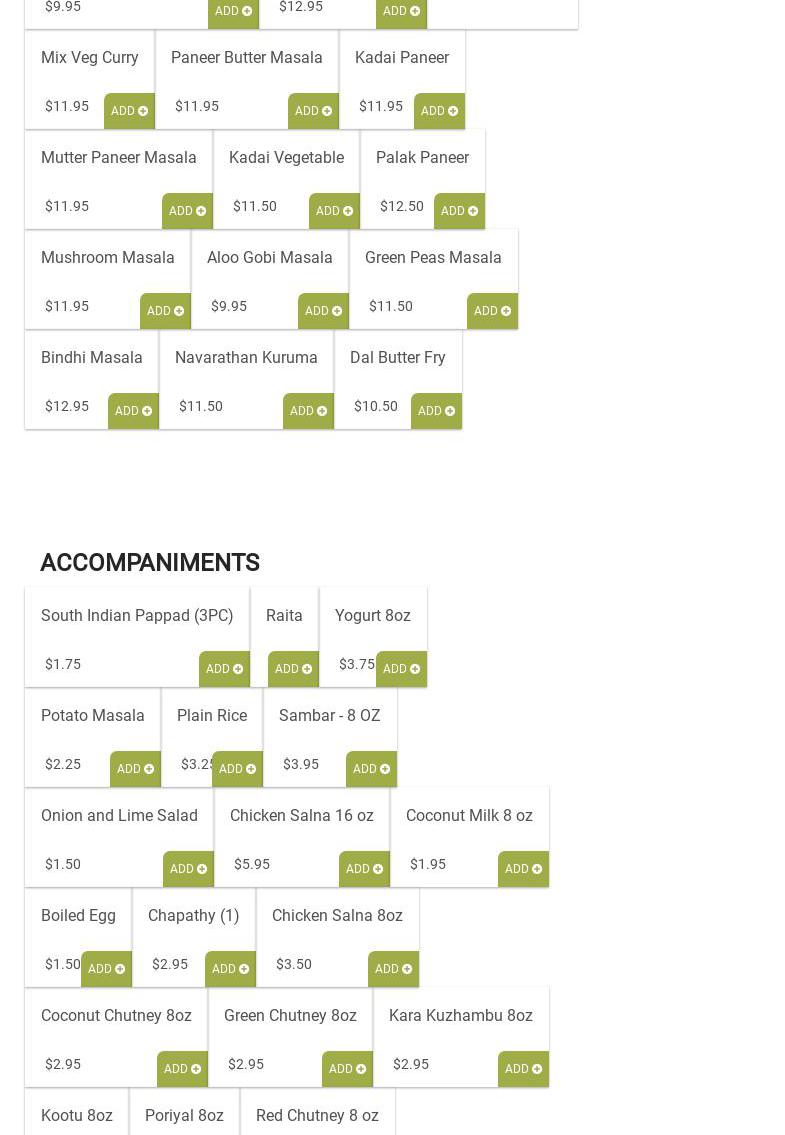Click plus icon for Raita
This screenshot has height=1135, width=785.
click(x=307, y=669)
